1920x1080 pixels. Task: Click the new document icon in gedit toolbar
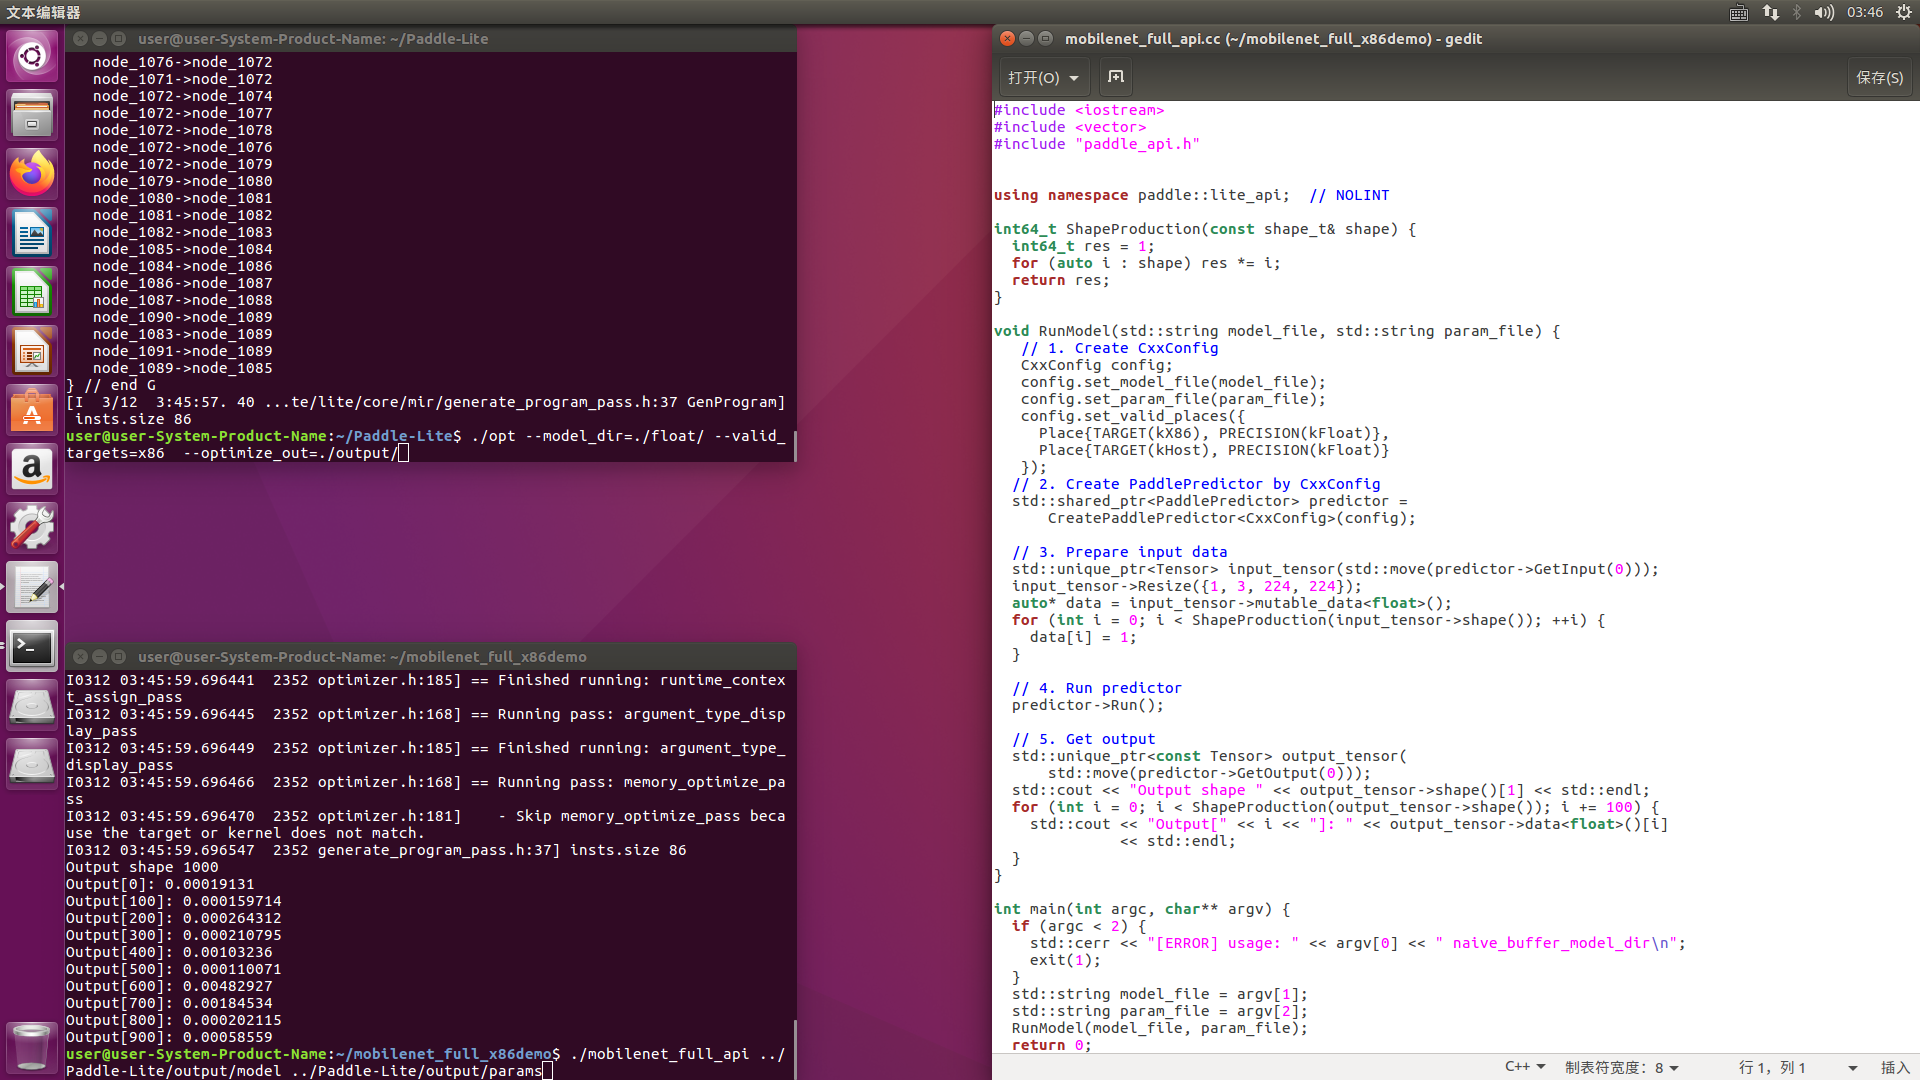click(x=1116, y=77)
